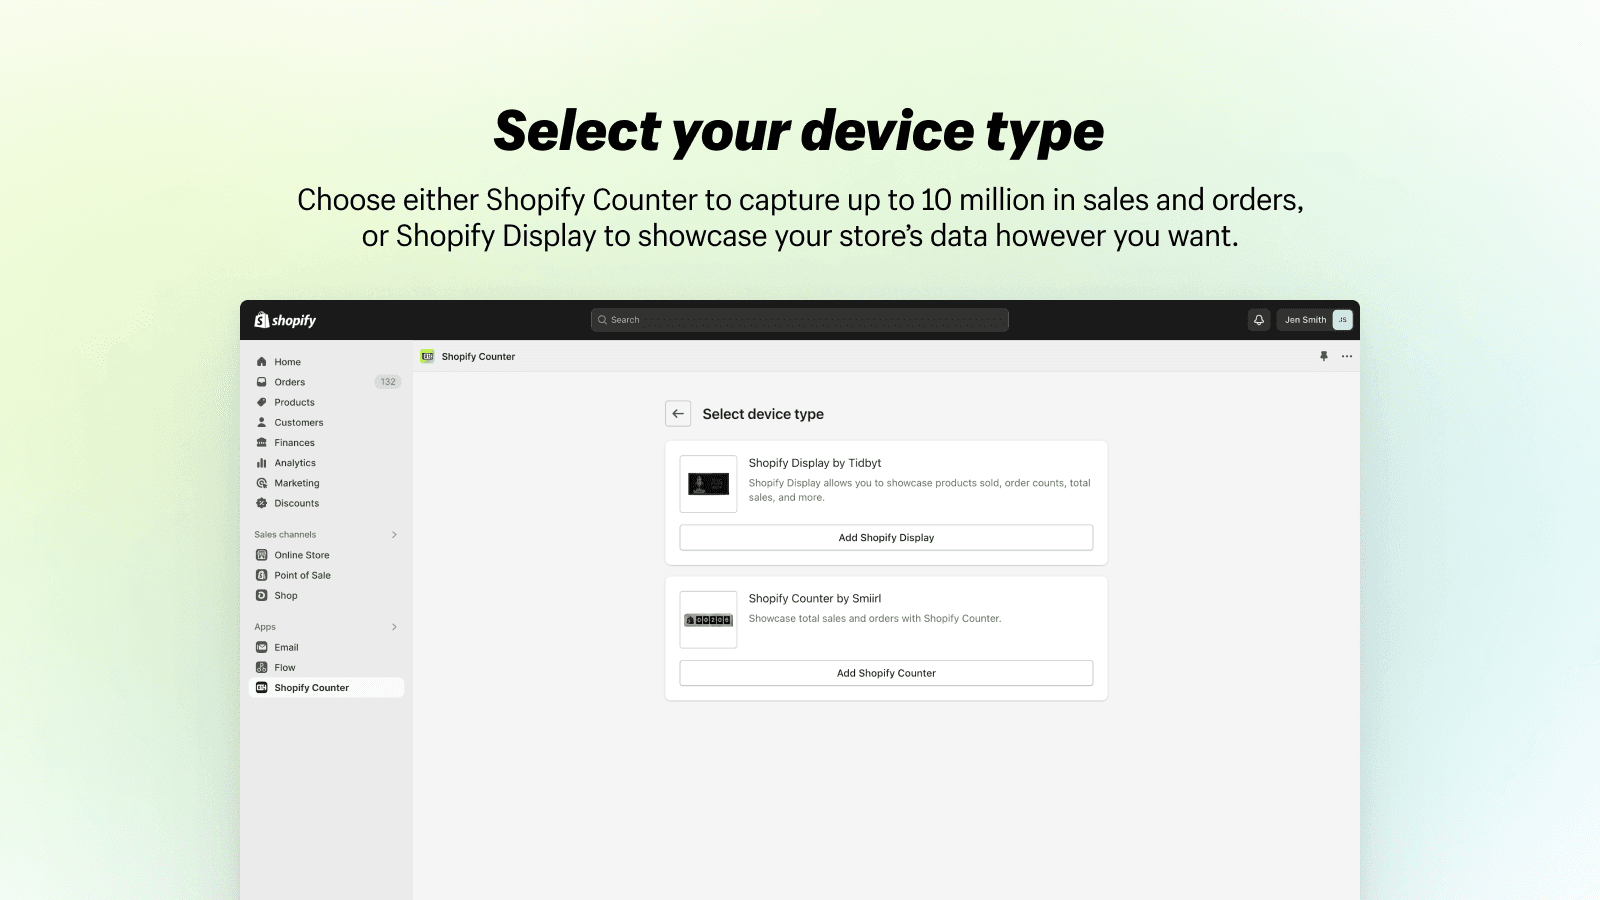1600x900 pixels.
Task: Expand the Apps section
Action: pyautogui.click(x=393, y=626)
